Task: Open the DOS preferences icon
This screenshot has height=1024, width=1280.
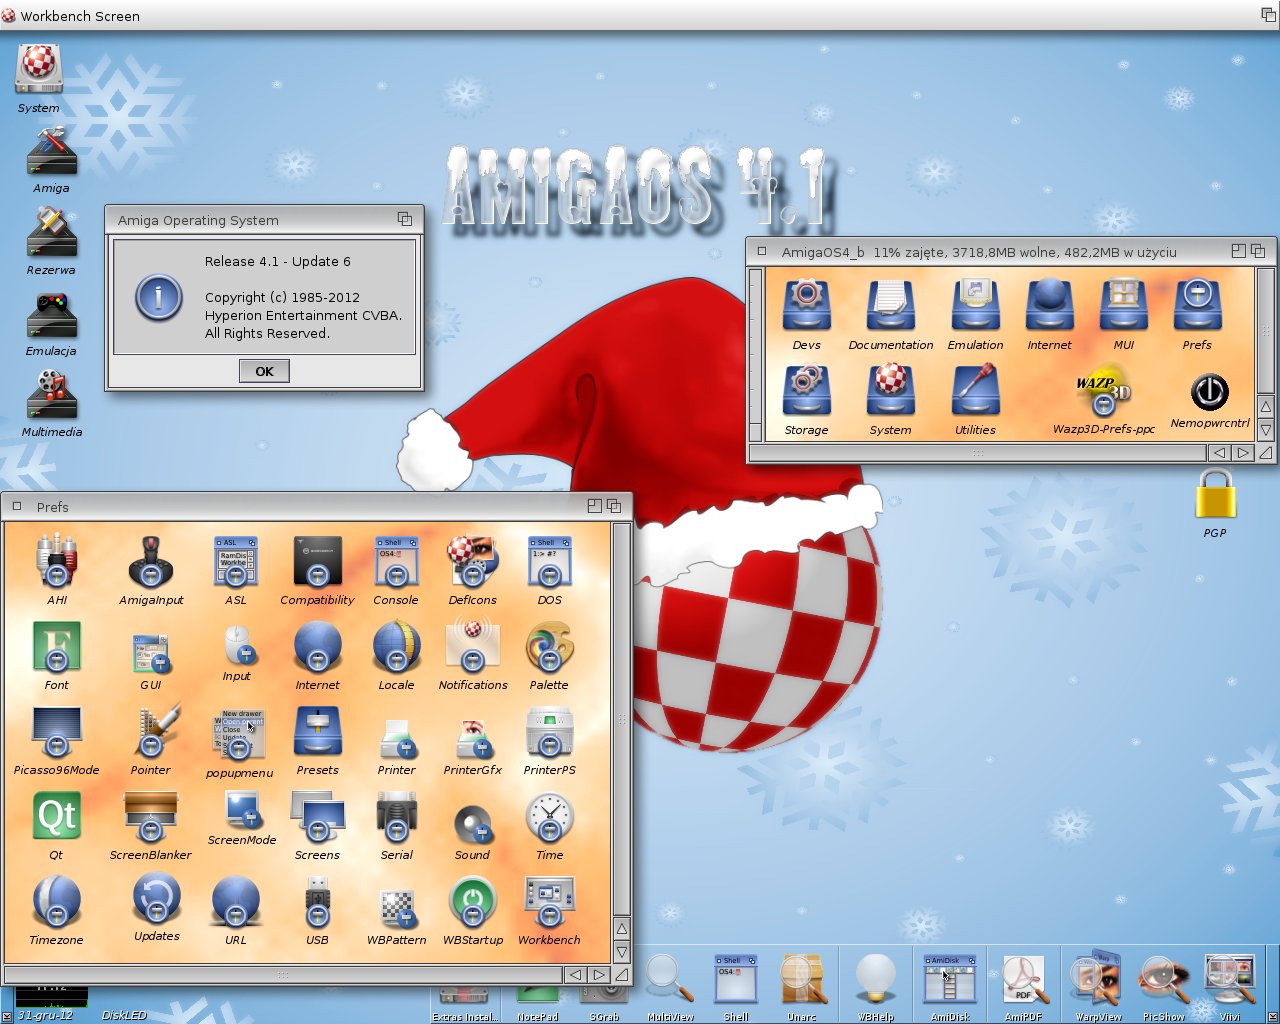Action: (x=549, y=561)
